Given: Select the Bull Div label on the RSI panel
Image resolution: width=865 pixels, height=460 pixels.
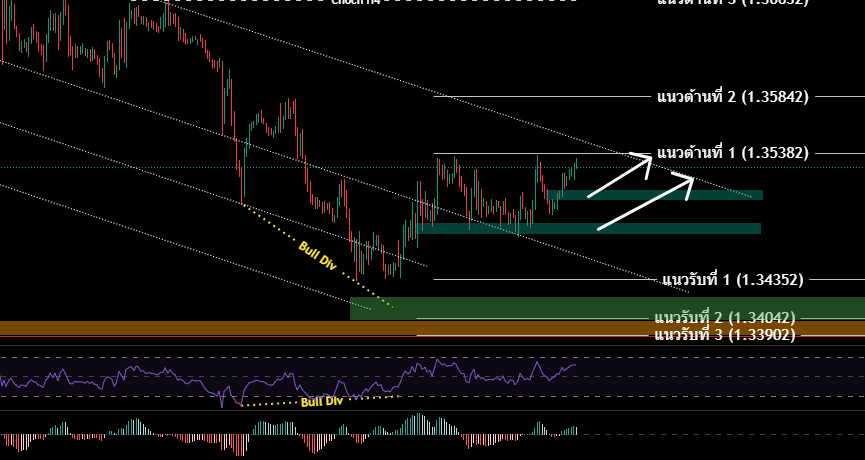Looking at the screenshot, I should 321,402.
